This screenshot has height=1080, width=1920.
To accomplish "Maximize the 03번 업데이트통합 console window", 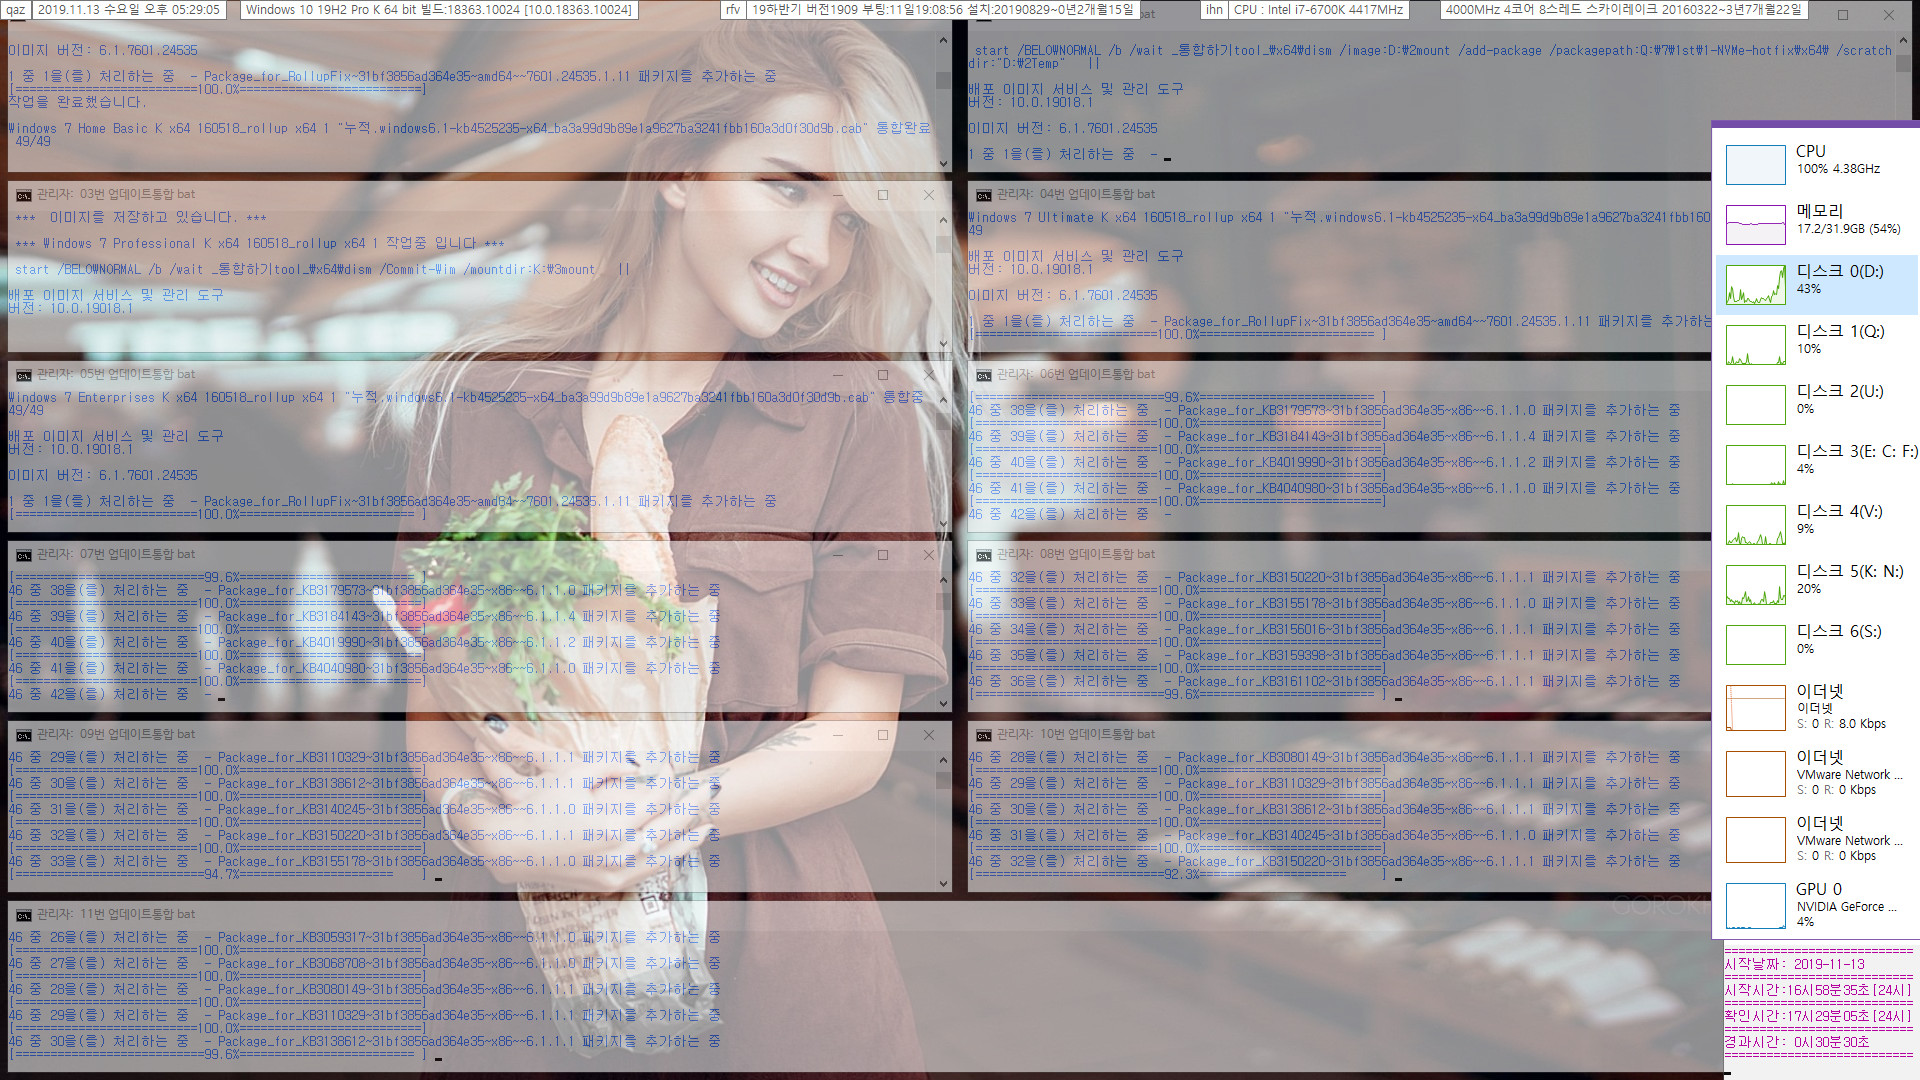I will [x=883, y=195].
